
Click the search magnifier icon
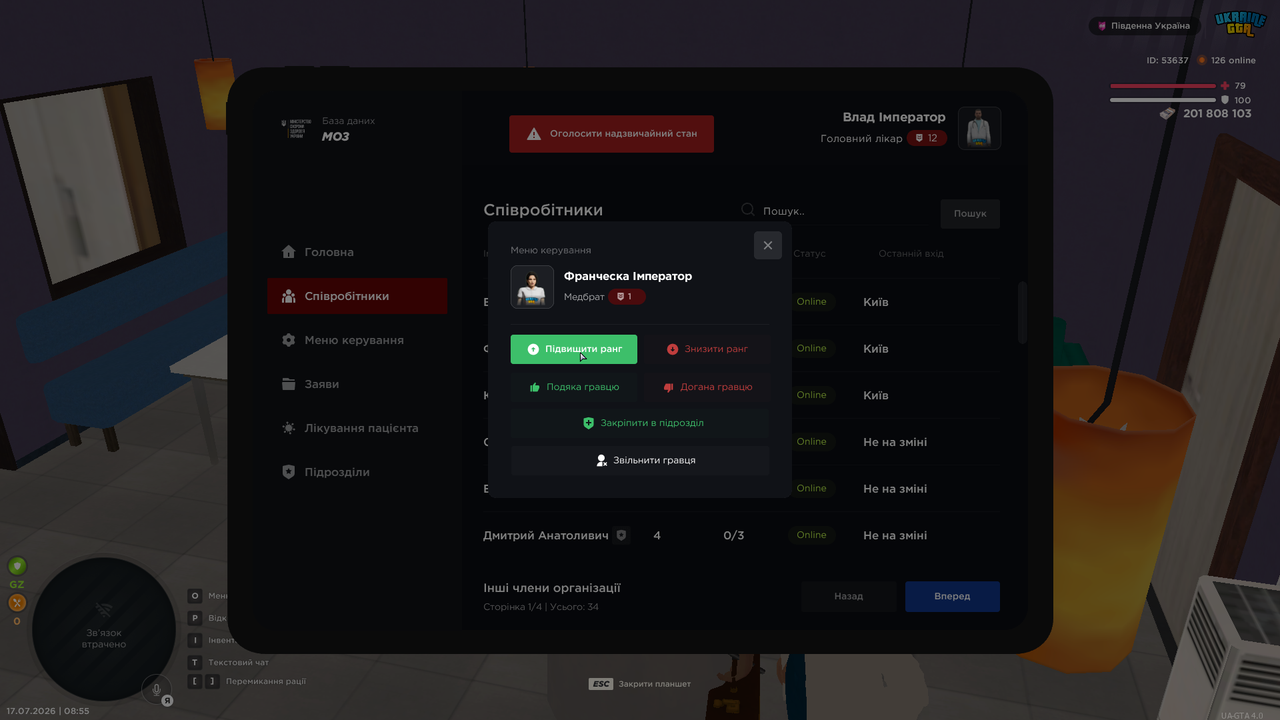click(748, 210)
